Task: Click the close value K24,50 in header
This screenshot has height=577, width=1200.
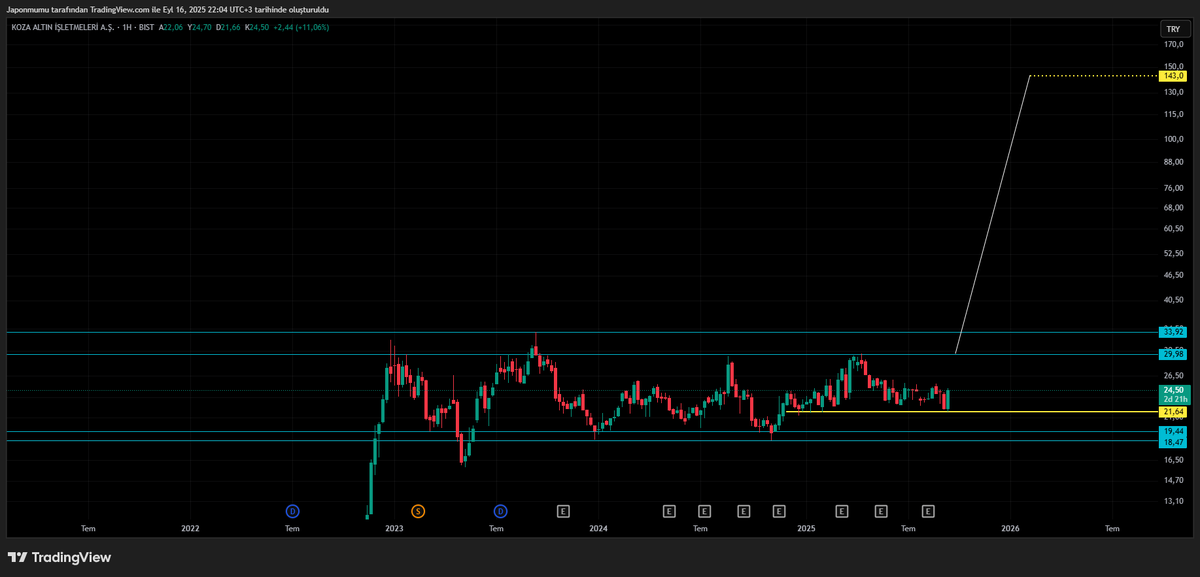Action: point(258,27)
